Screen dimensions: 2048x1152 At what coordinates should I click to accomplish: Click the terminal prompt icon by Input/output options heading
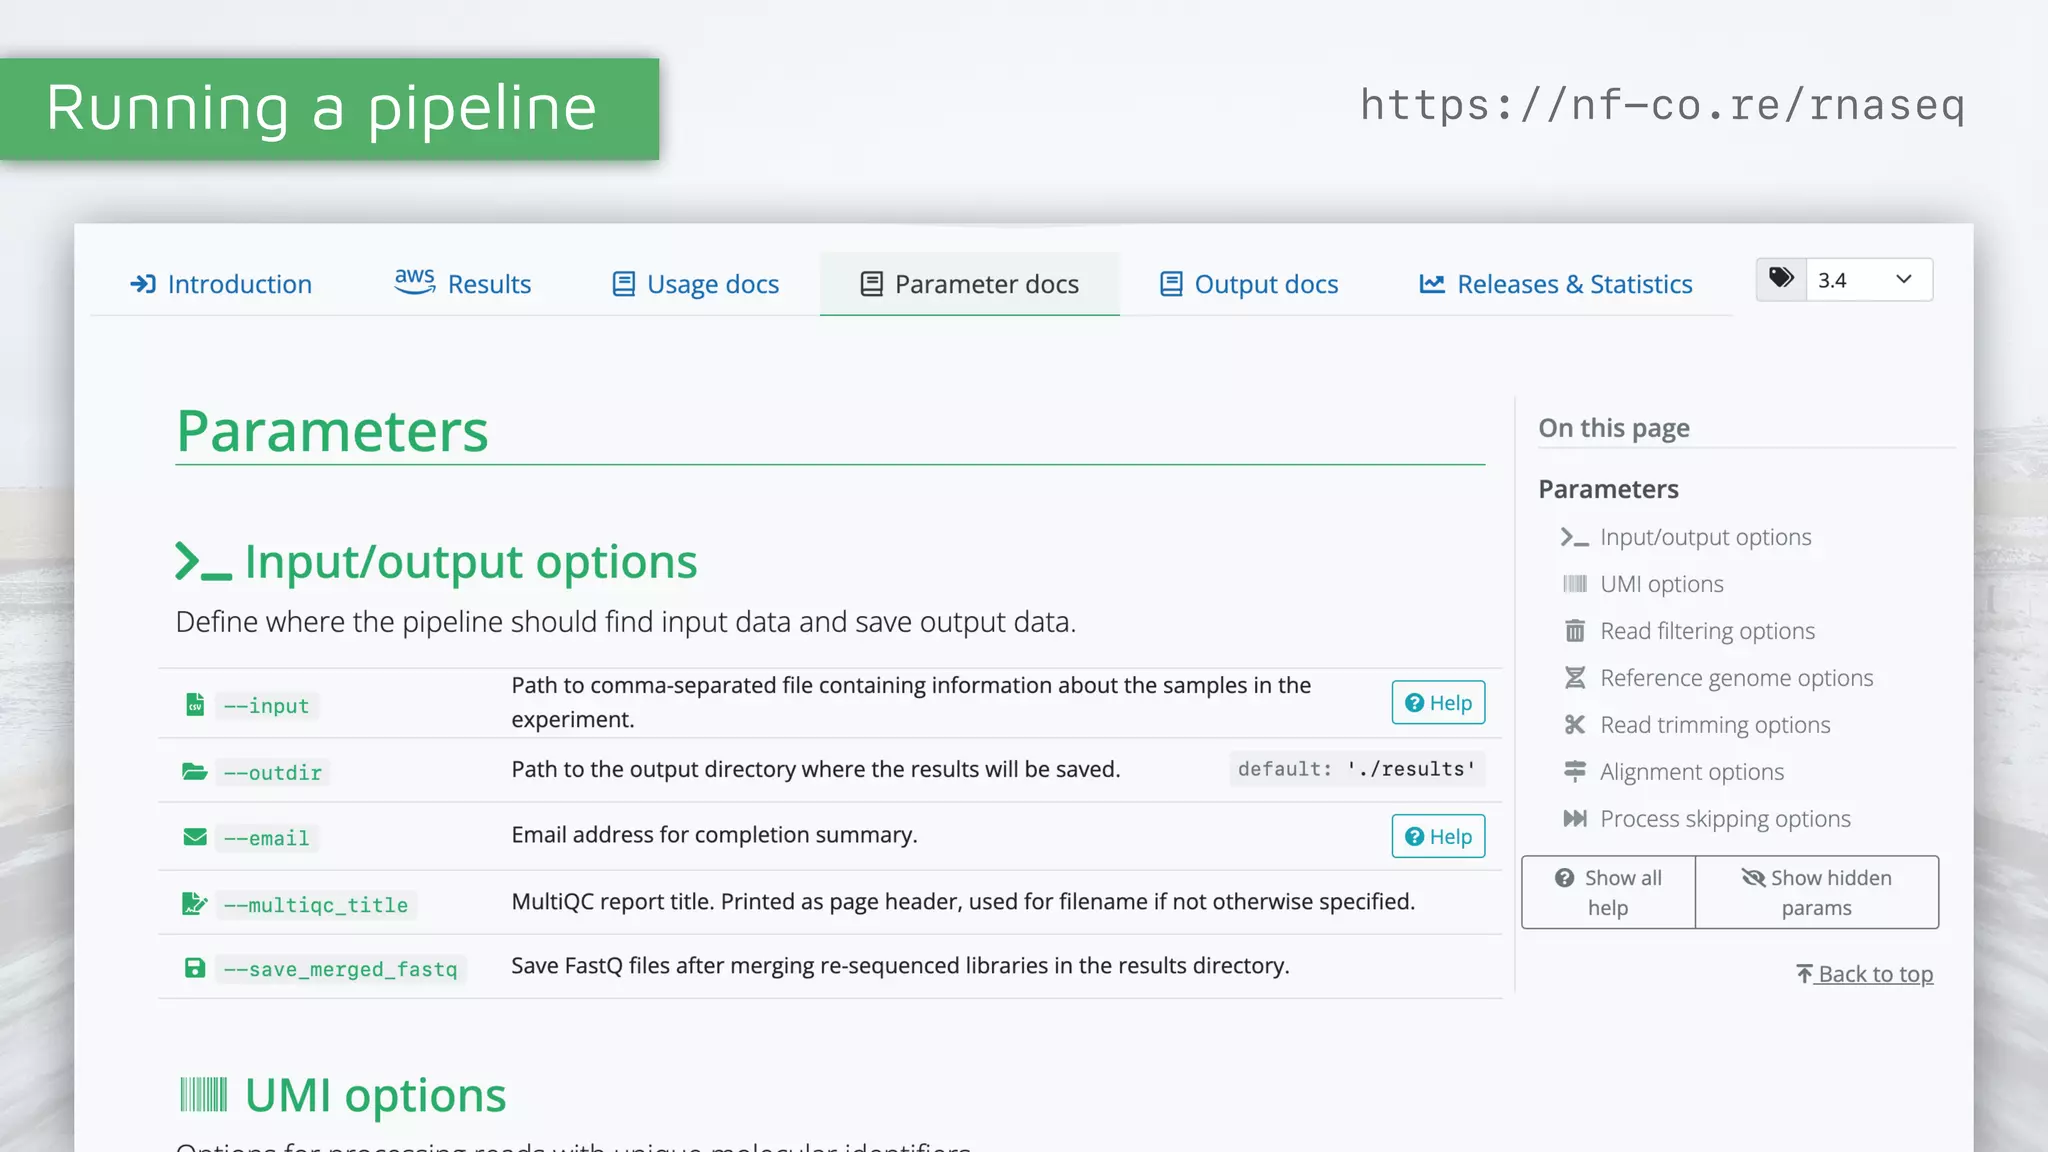coord(203,562)
